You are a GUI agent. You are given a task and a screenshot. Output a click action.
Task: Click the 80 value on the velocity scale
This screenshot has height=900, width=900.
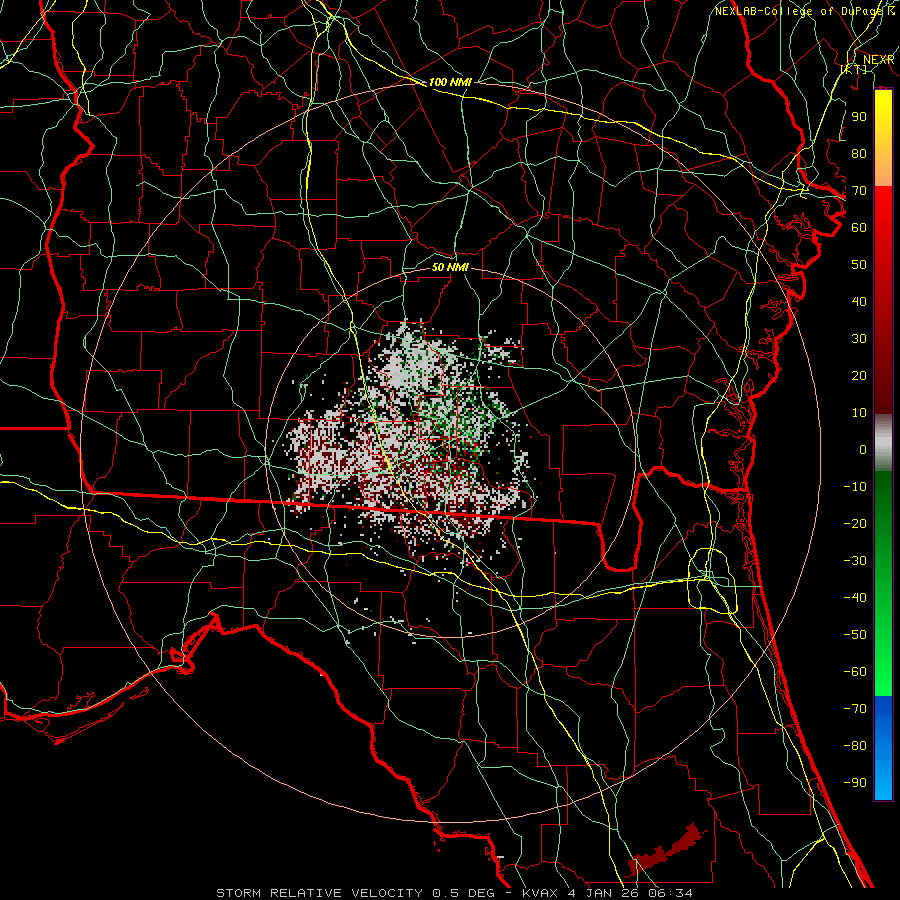[859, 154]
